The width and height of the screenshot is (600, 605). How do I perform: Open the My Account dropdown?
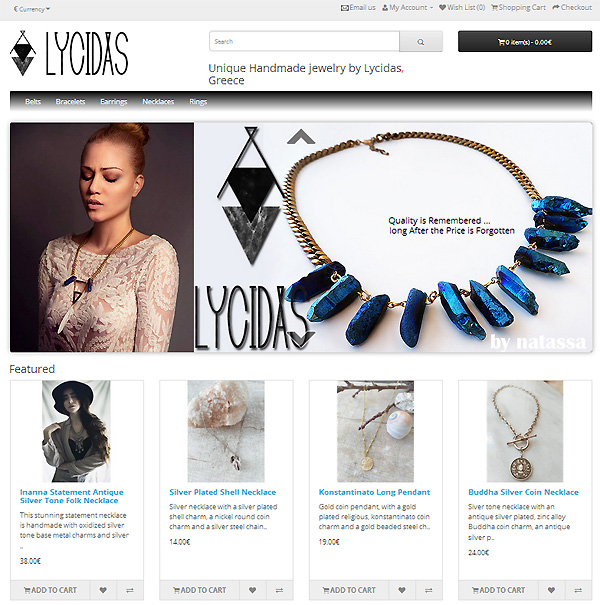coord(407,8)
